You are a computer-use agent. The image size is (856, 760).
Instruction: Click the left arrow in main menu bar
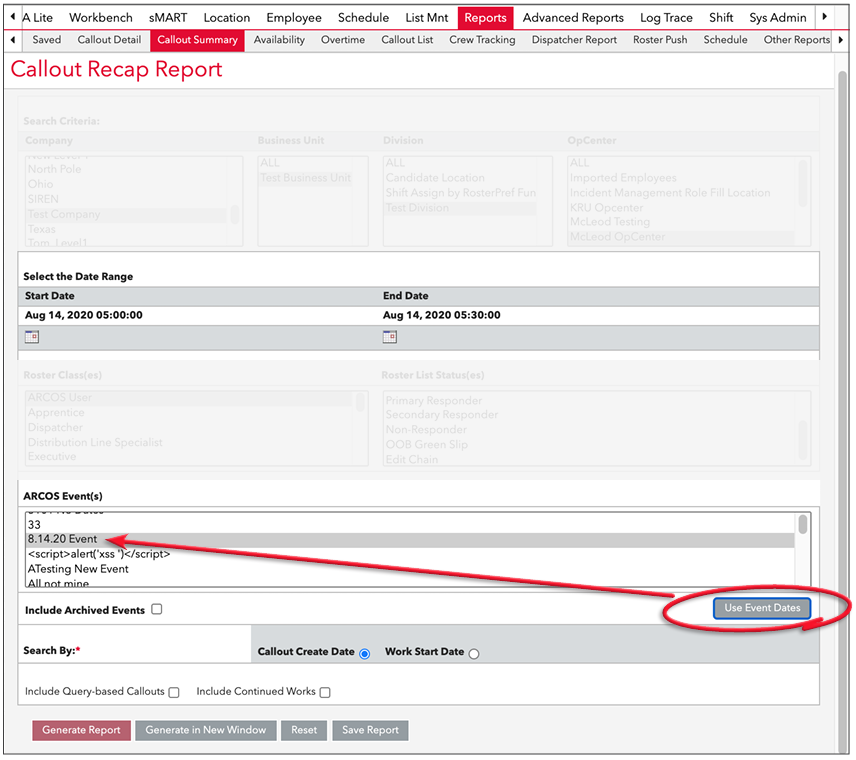[13, 17]
